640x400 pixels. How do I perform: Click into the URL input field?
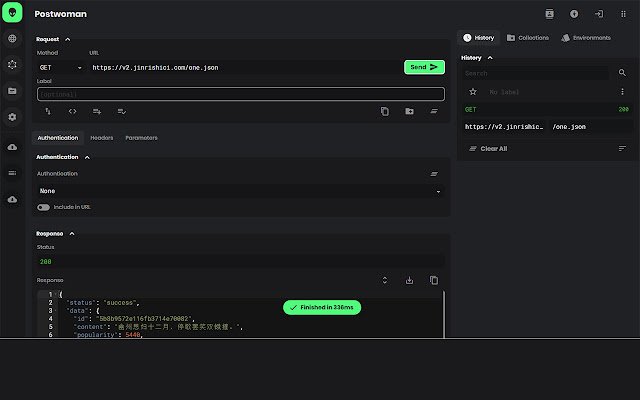pyautogui.click(x=245, y=67)
